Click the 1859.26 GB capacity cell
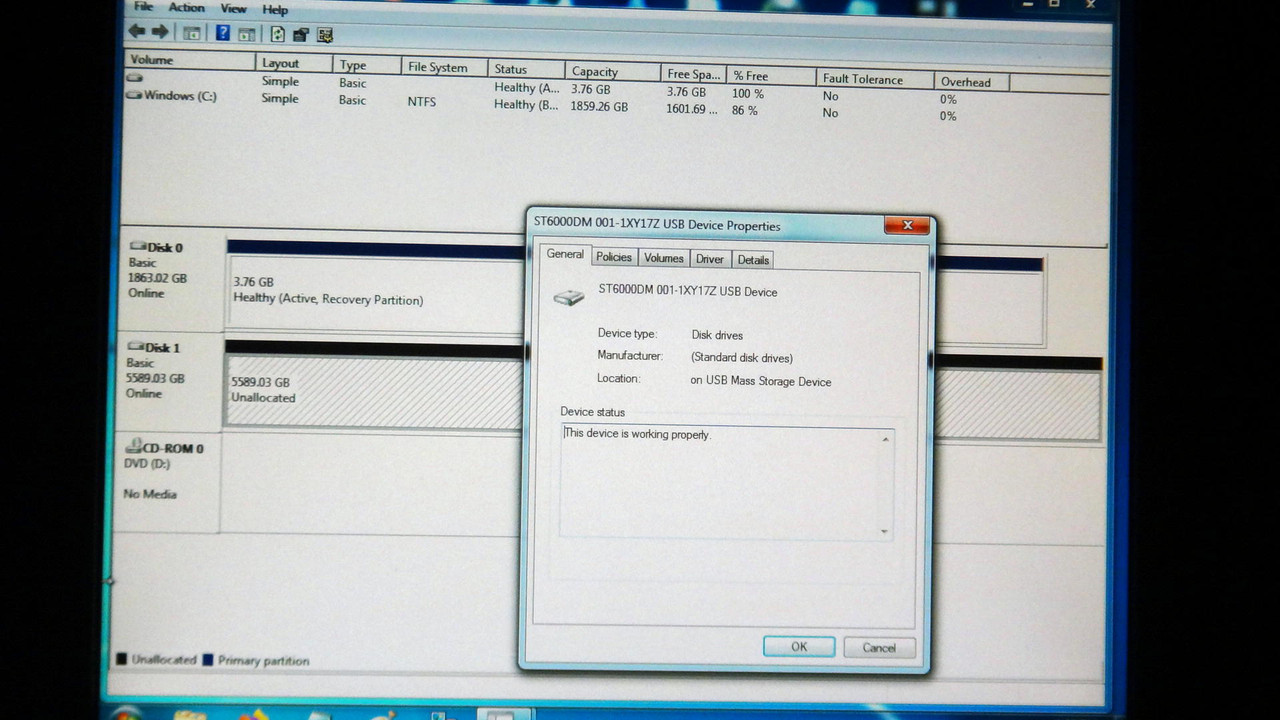 point(599,106)
